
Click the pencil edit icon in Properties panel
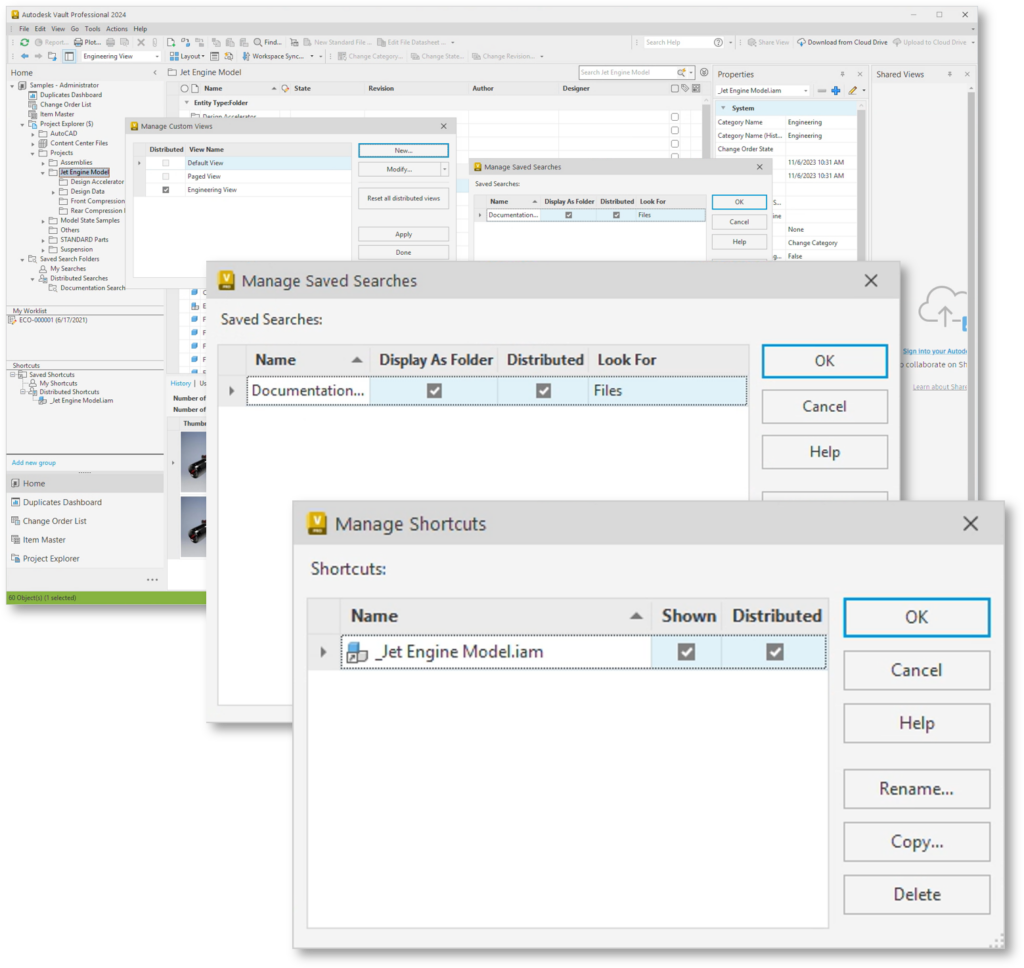(852, 91)
